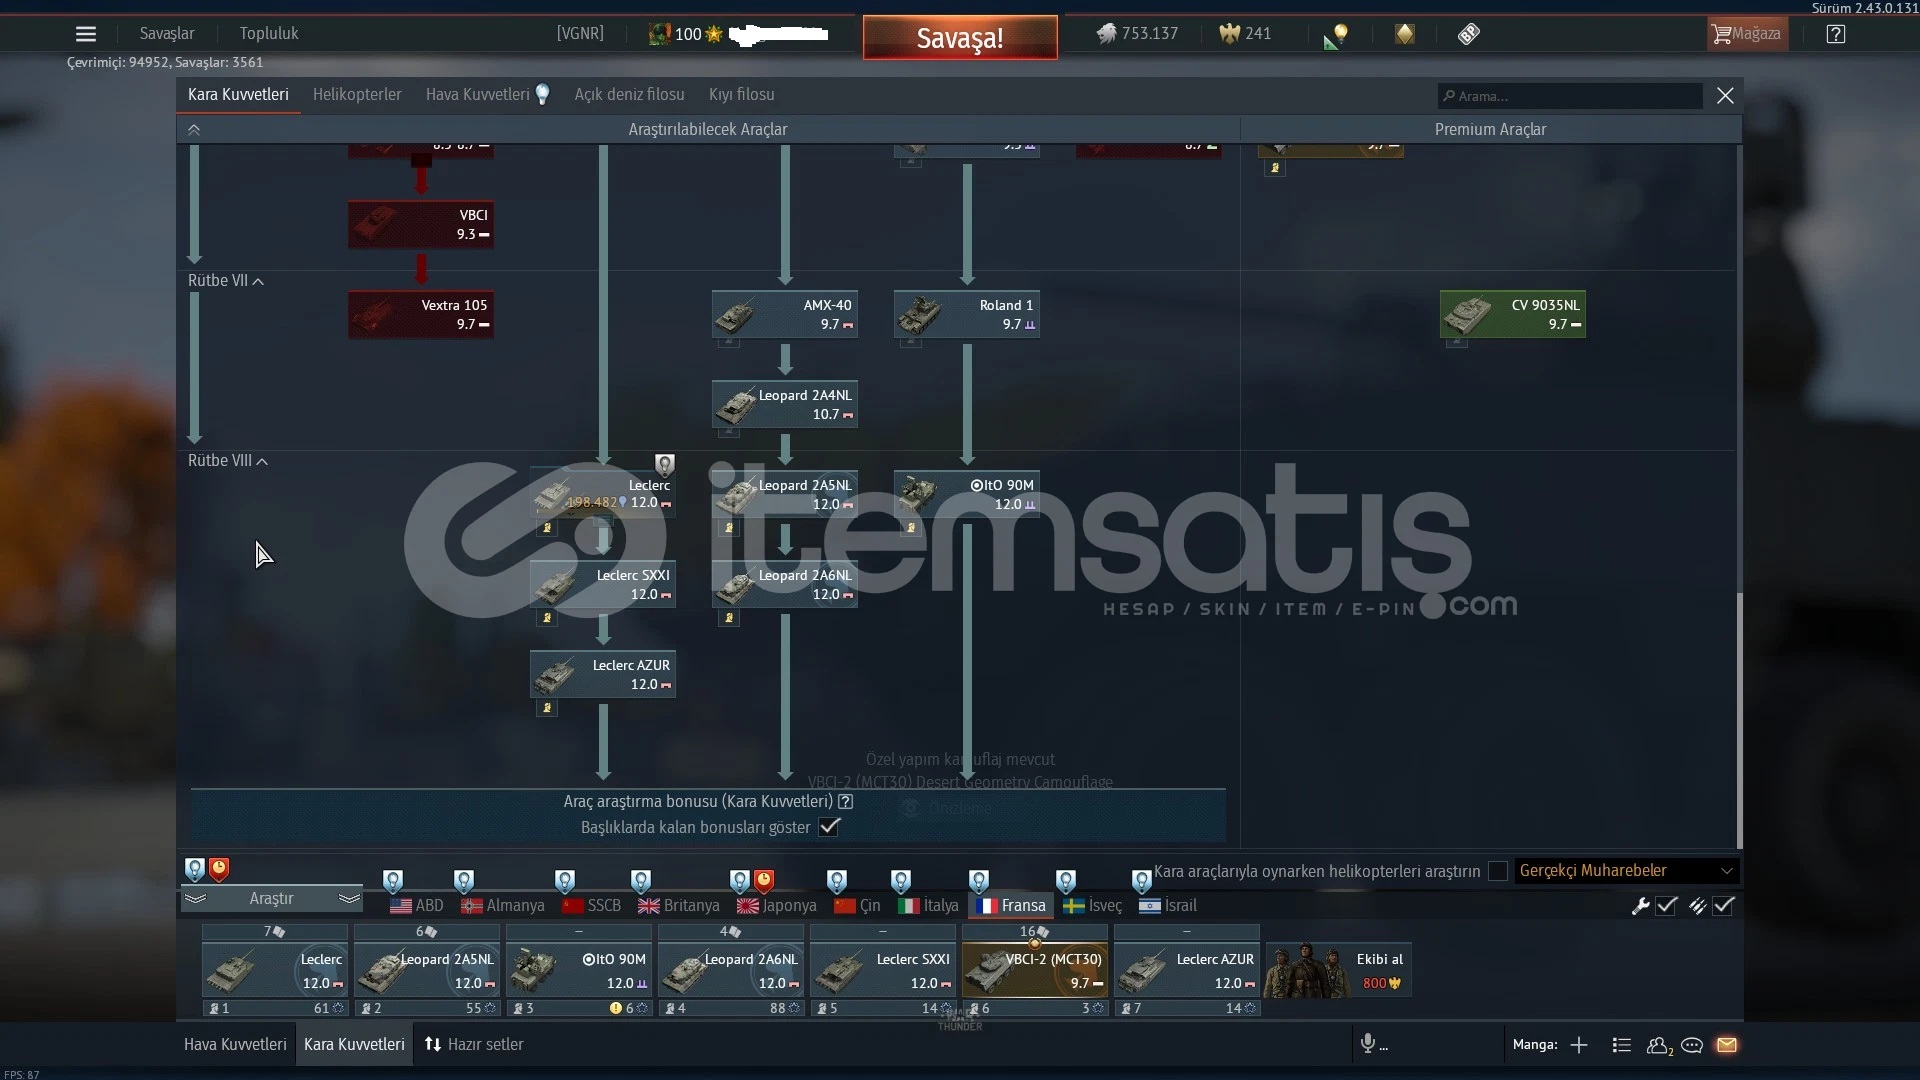This screenshot has width=1920, height=1080.
Task: Select Çin nation tab
Action: pos(857,906)
